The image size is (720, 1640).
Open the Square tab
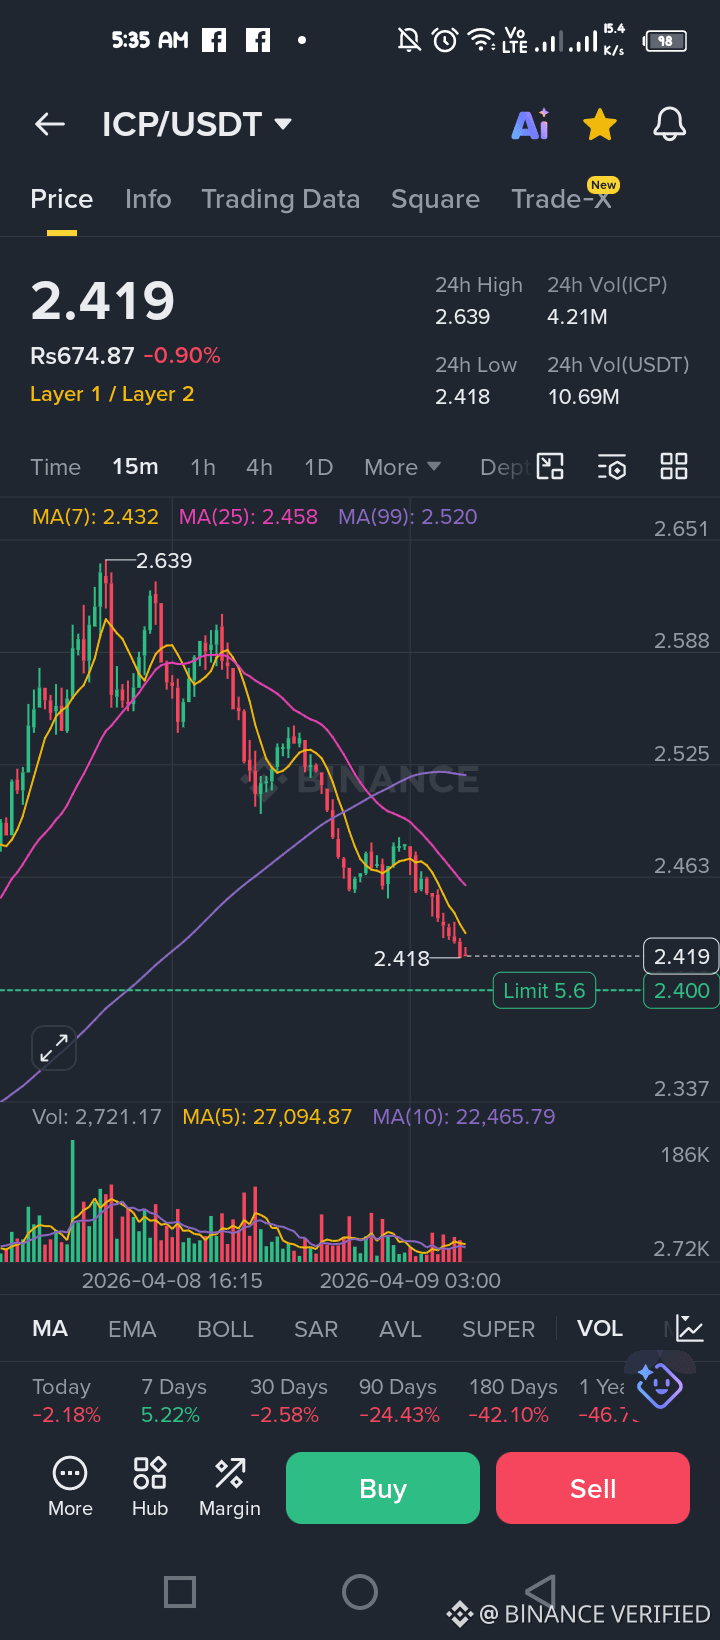tap(435, 199)
